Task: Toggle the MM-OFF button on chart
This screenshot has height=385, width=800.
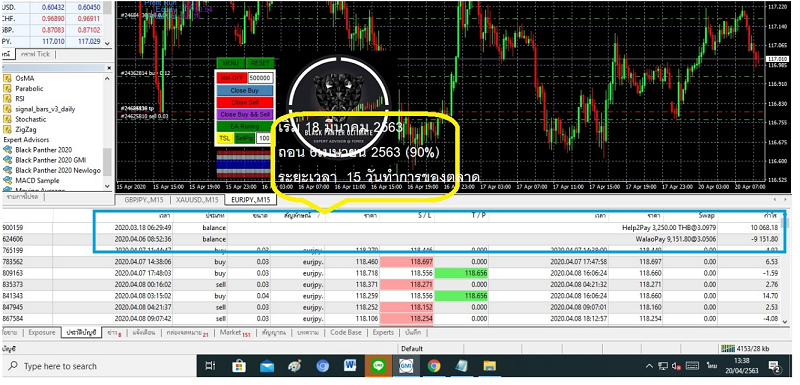Action: tap(232, 79)
